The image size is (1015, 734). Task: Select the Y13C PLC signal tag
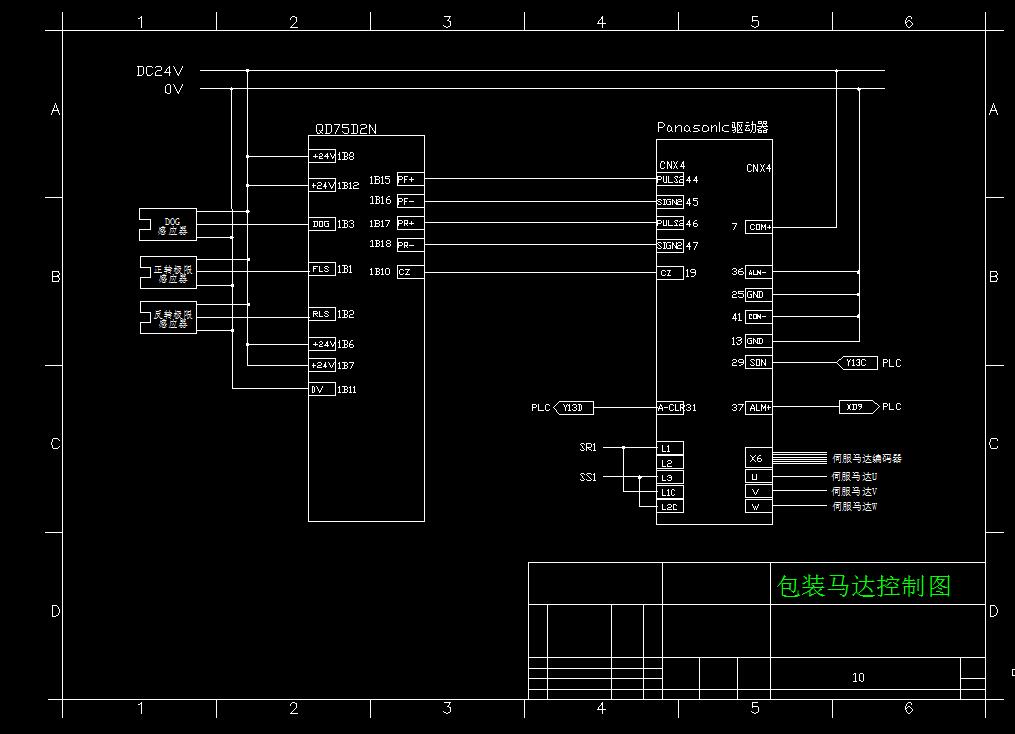point(857,362)
